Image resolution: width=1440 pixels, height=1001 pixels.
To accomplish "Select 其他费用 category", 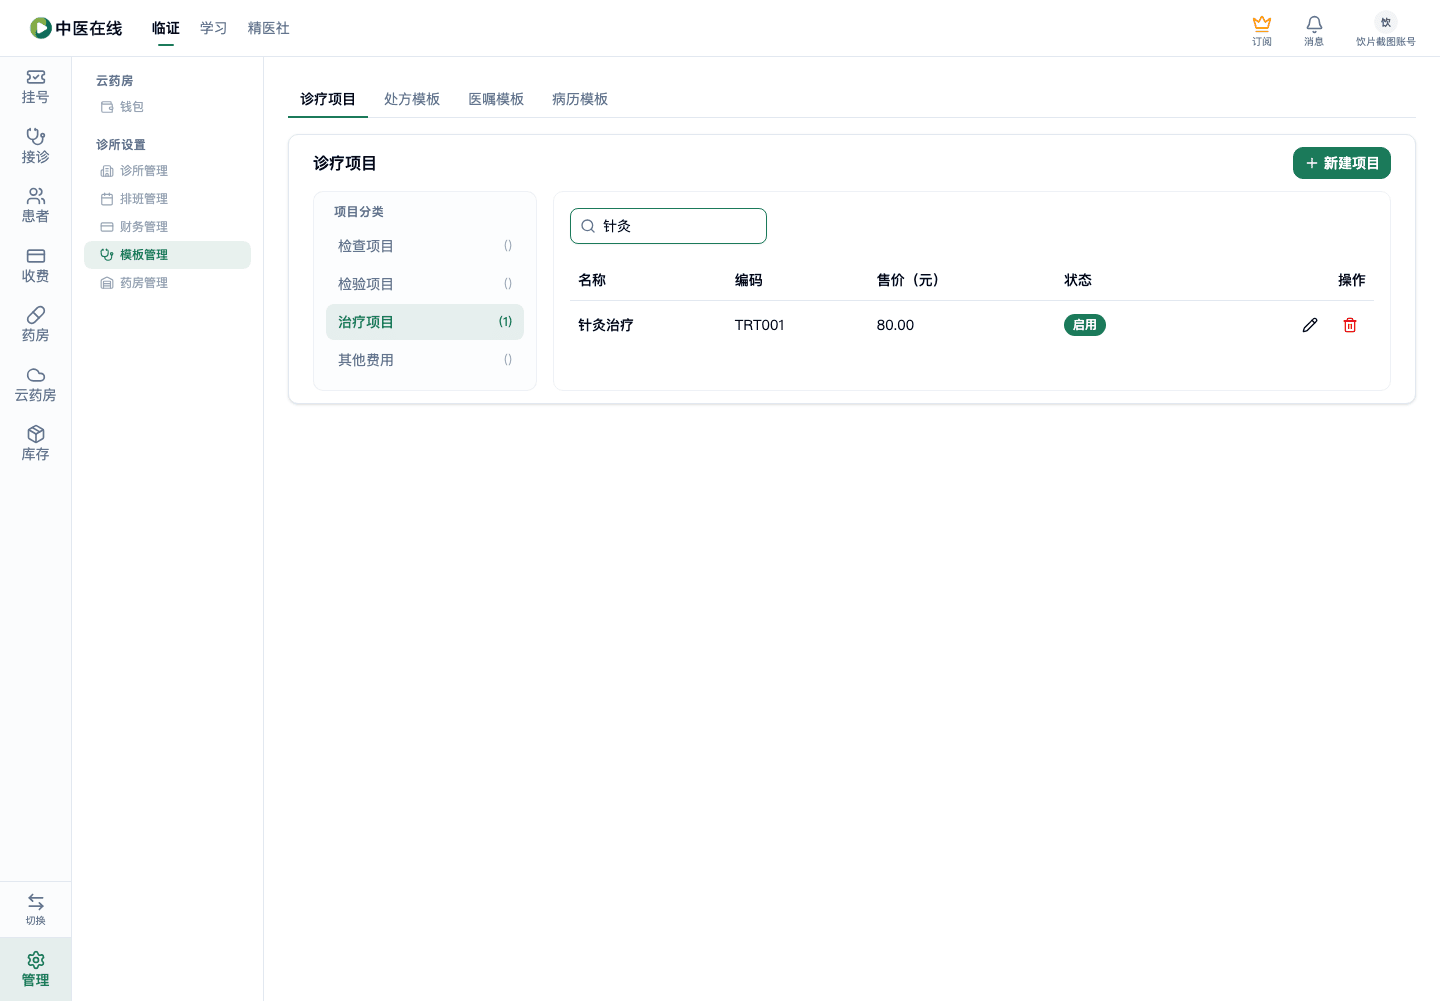I will click(x=425, y=360).
